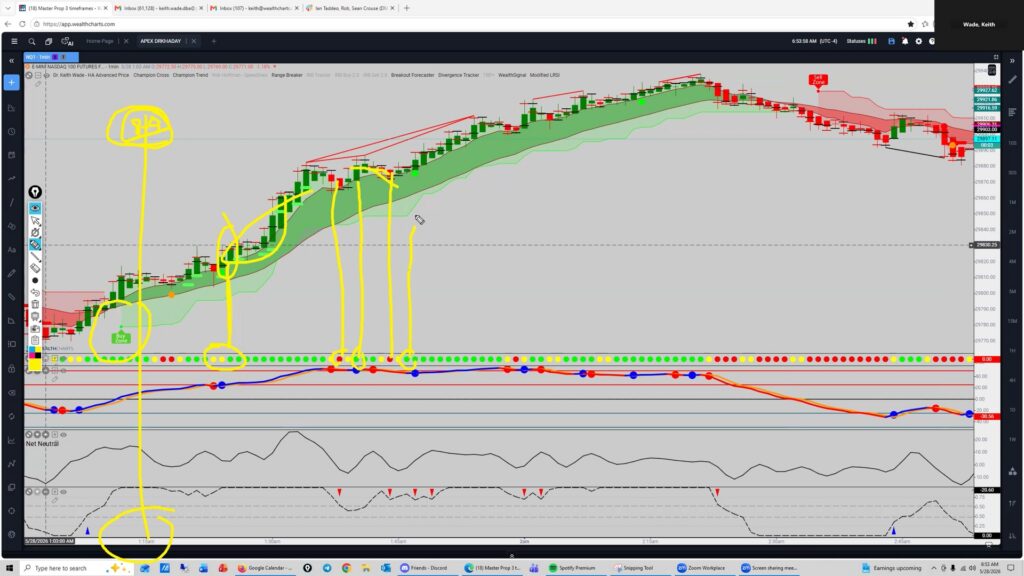Click the Divergence Tracker indicator label
The height and width of the screenshot is (576, 1024).
pyautogui.click(x=458, y=75)
